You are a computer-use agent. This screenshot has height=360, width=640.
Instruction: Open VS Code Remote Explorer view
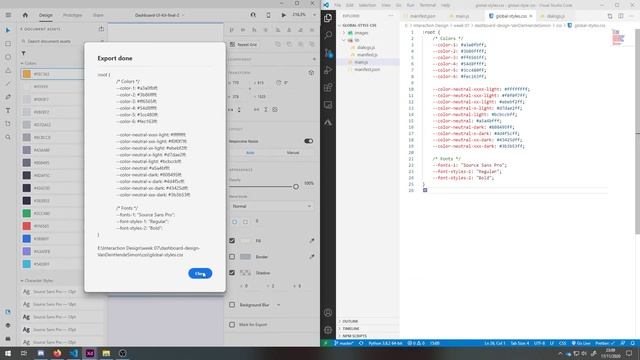click(328, 105)
